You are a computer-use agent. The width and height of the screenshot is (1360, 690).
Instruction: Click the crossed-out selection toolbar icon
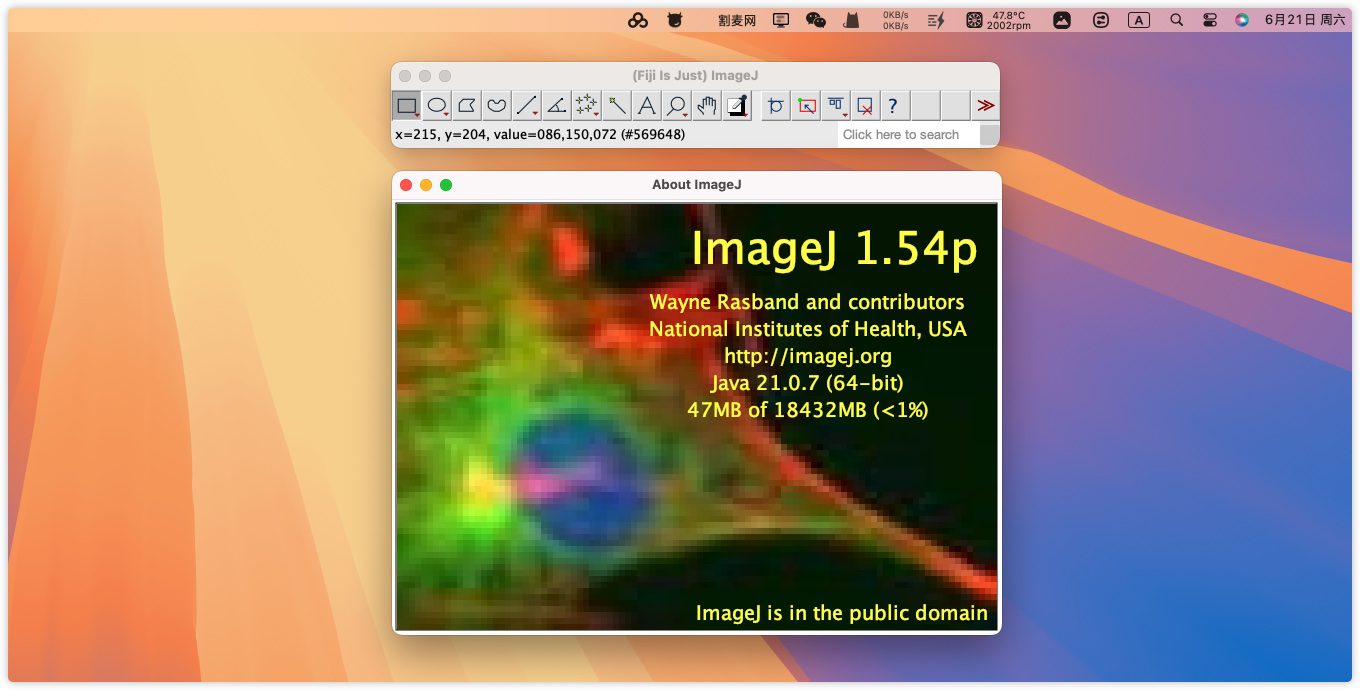pos(866,105)
